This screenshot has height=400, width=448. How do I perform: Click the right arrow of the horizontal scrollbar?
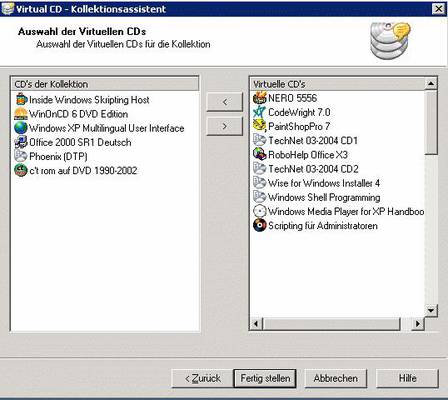[417, 323]
